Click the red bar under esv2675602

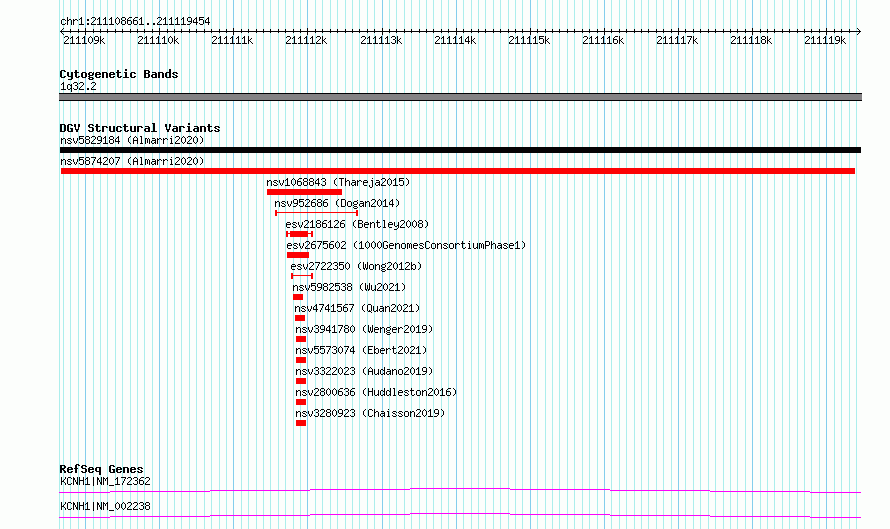298,255
